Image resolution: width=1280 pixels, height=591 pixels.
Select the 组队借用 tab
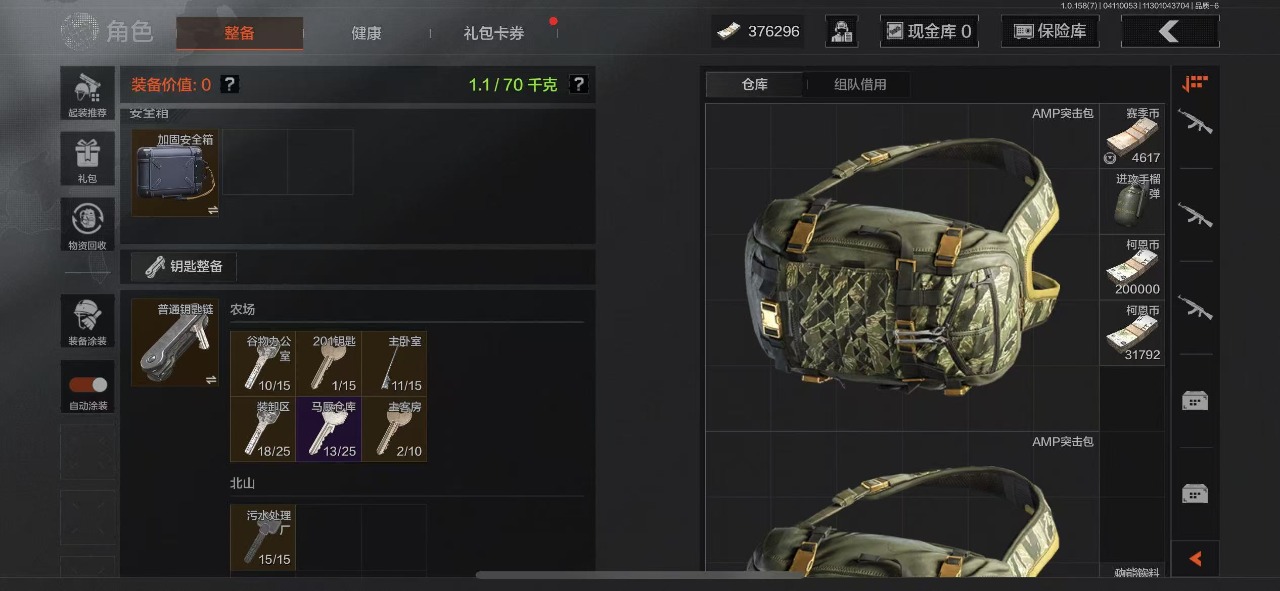point(860,84)
